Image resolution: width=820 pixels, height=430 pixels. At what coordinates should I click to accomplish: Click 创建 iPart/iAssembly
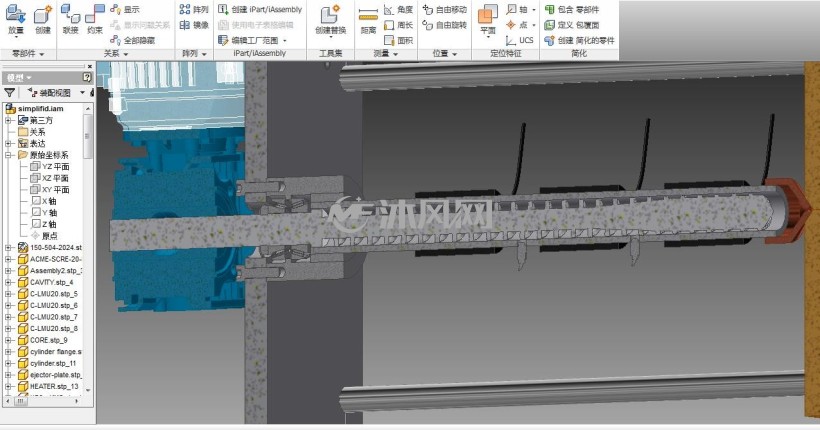260,9
